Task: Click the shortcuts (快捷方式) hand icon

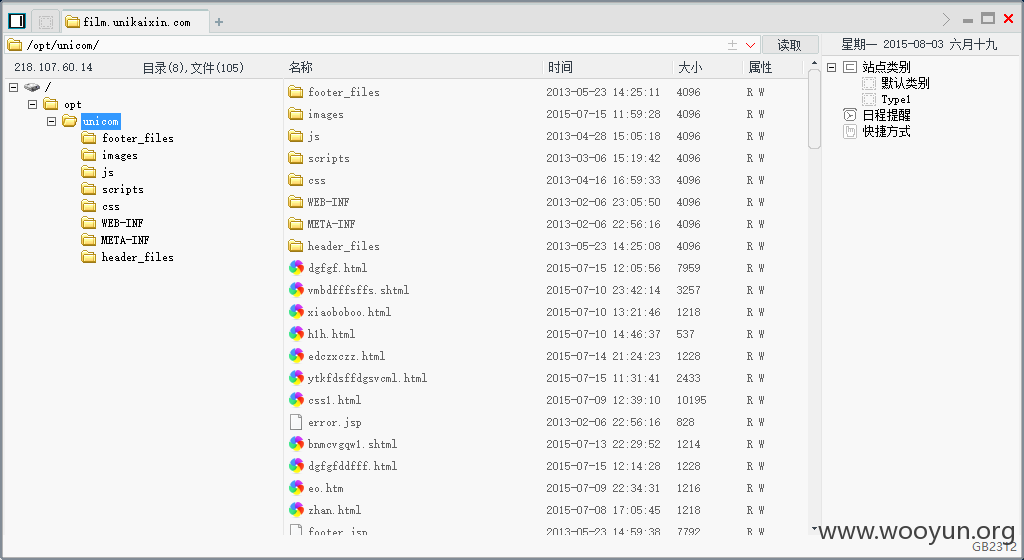Action: [850, 131]
